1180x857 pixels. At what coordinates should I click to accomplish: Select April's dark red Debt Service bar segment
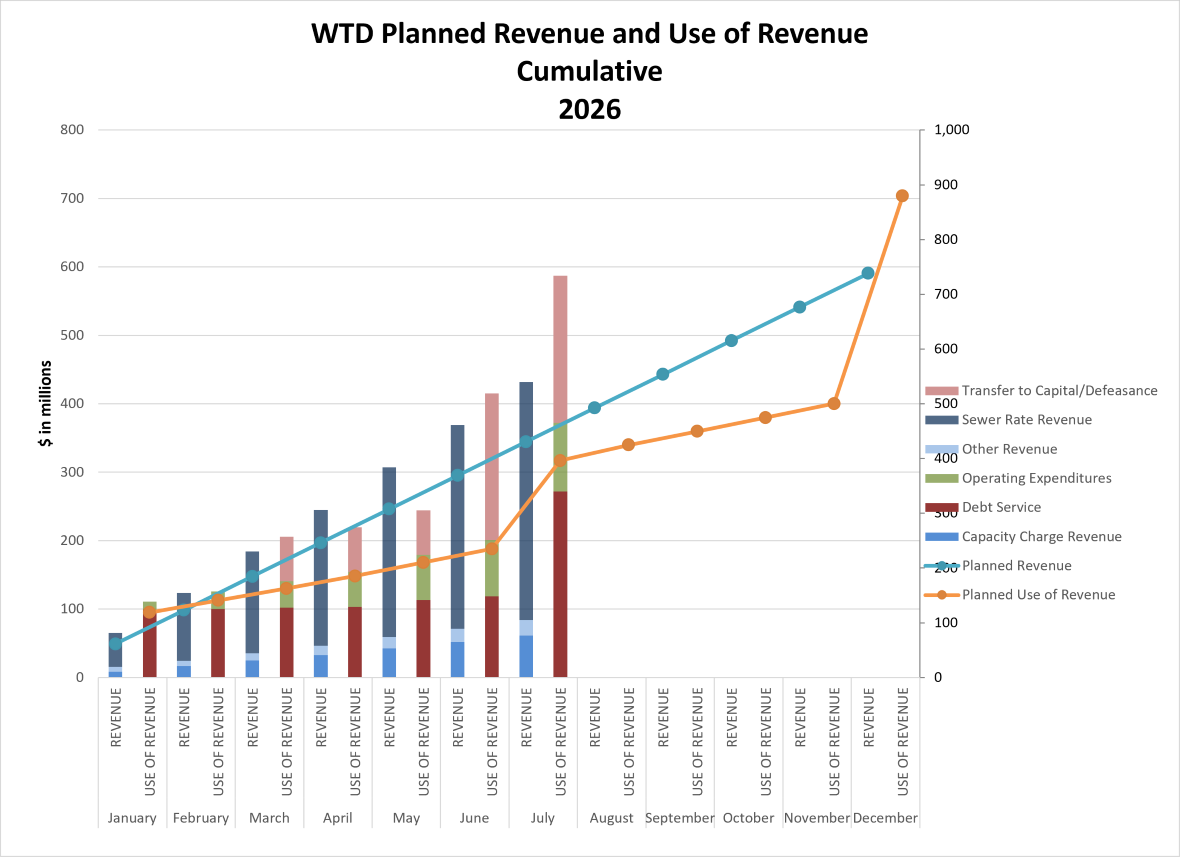click(x=355, y=642)
